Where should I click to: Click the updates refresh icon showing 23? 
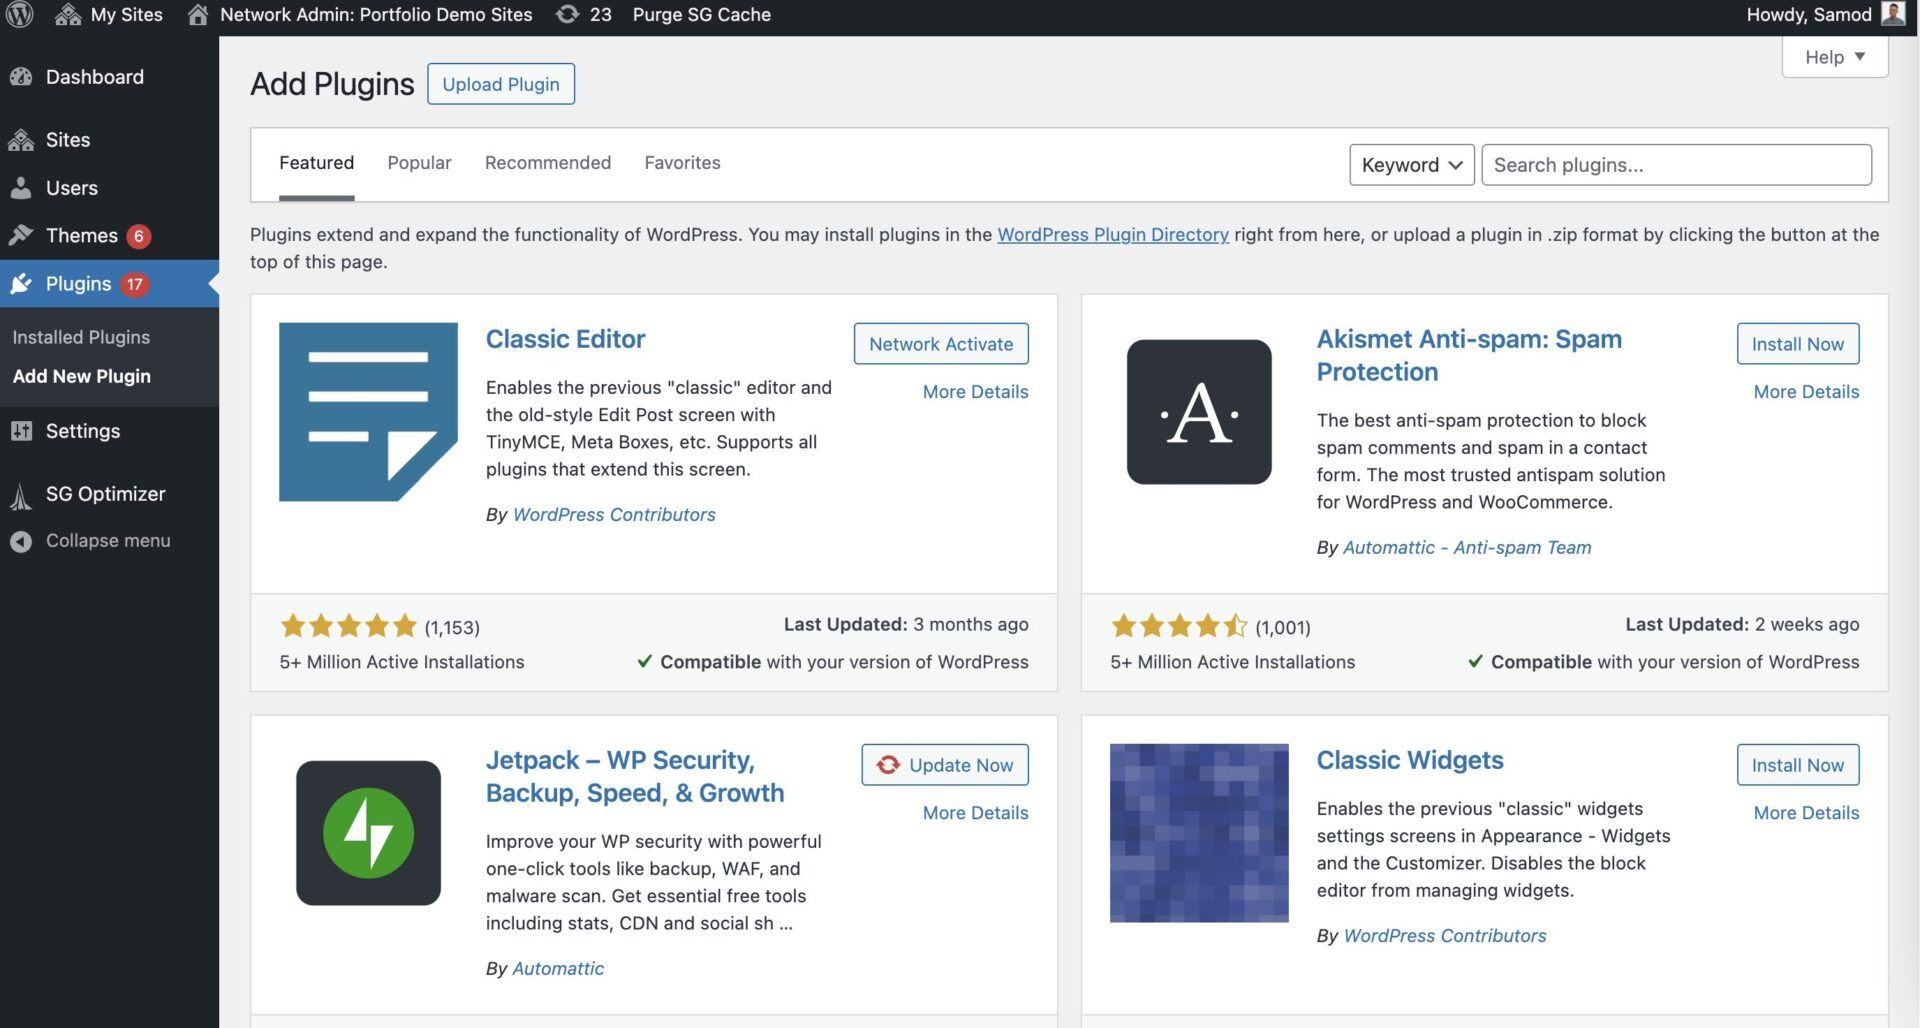[x=567, y=14]
